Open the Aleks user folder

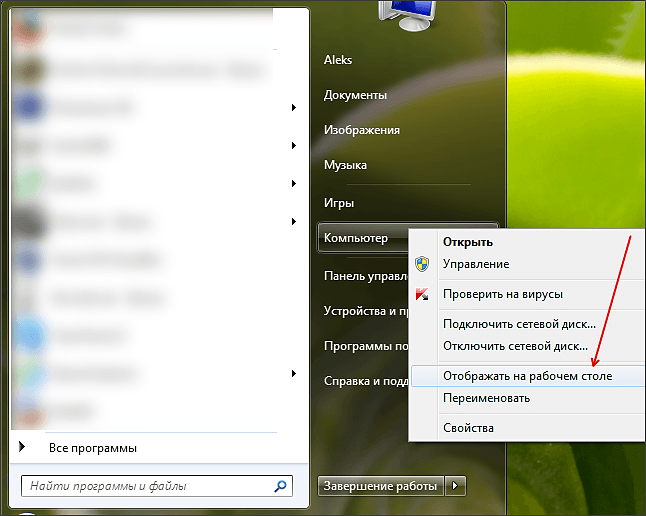(x=338, y=60)
